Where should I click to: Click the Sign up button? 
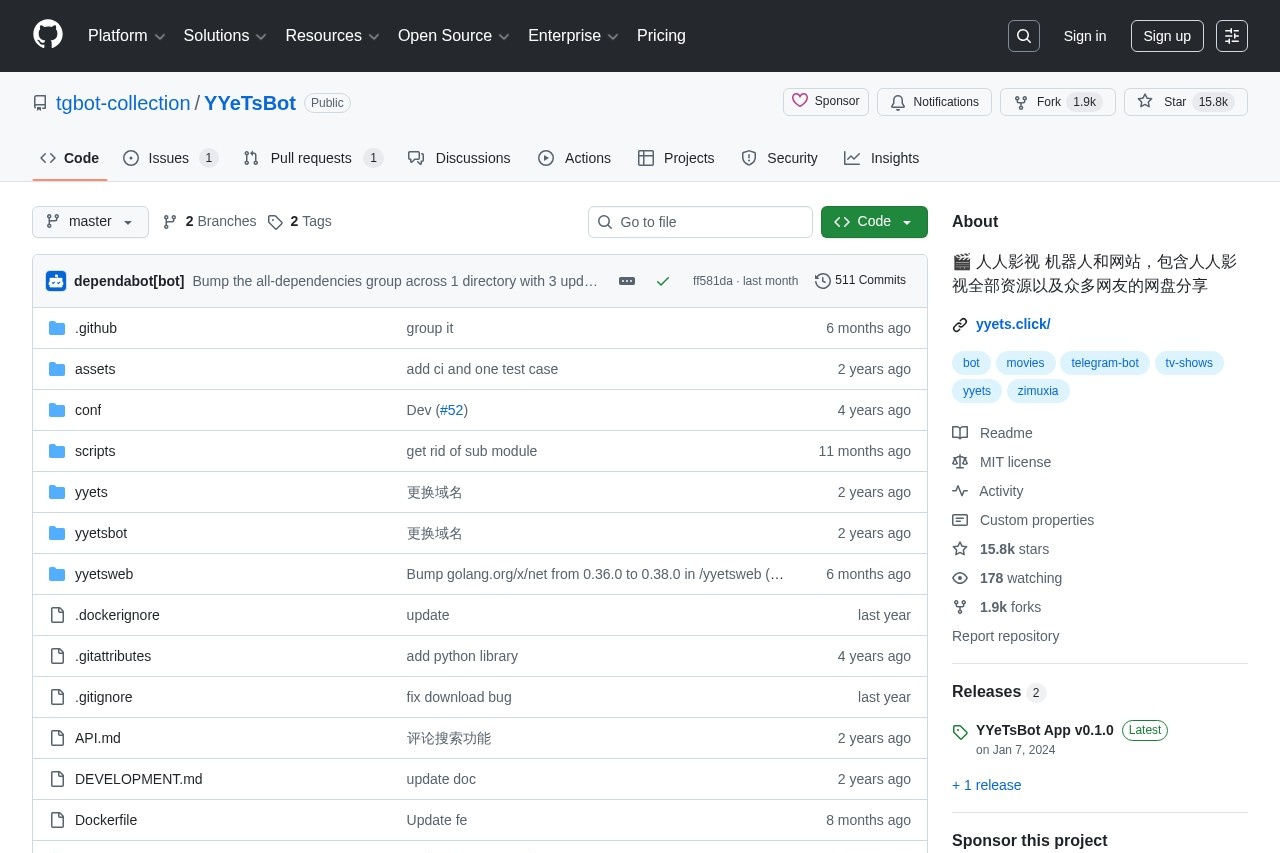[1166, 36]
